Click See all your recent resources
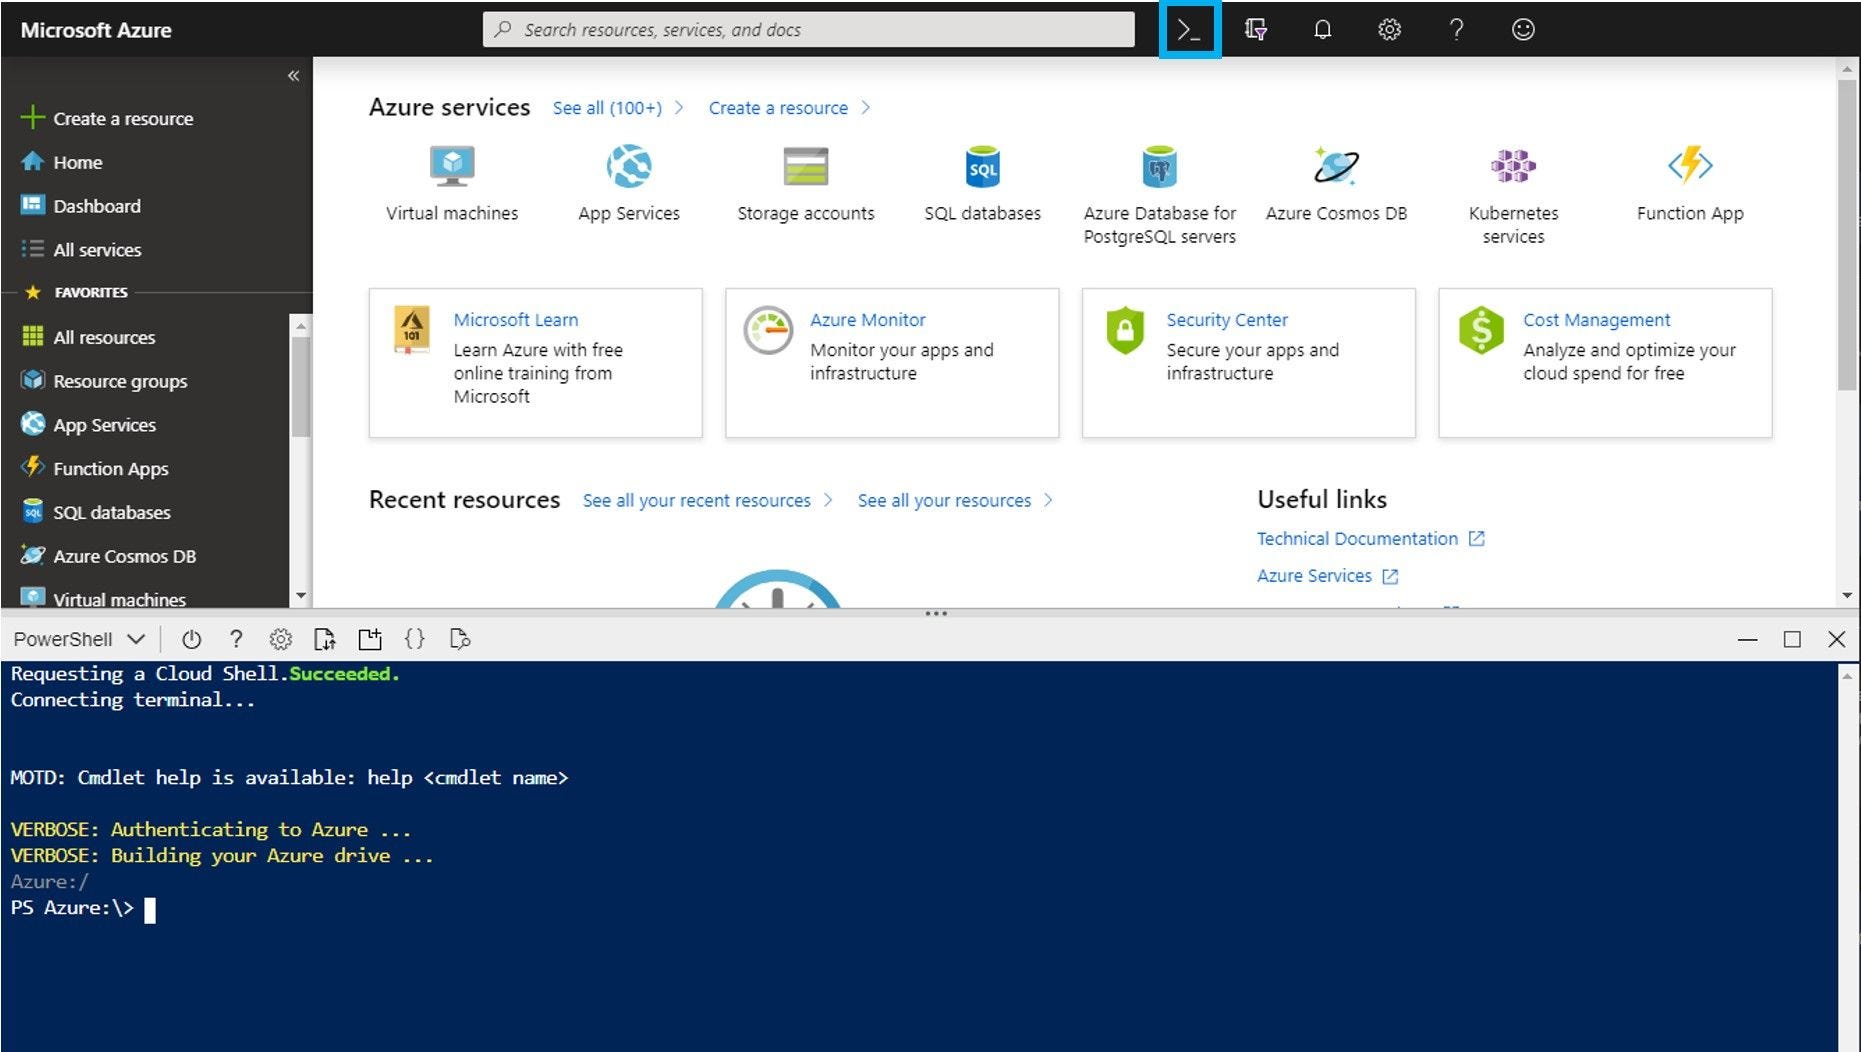 (x=707, y=500)
